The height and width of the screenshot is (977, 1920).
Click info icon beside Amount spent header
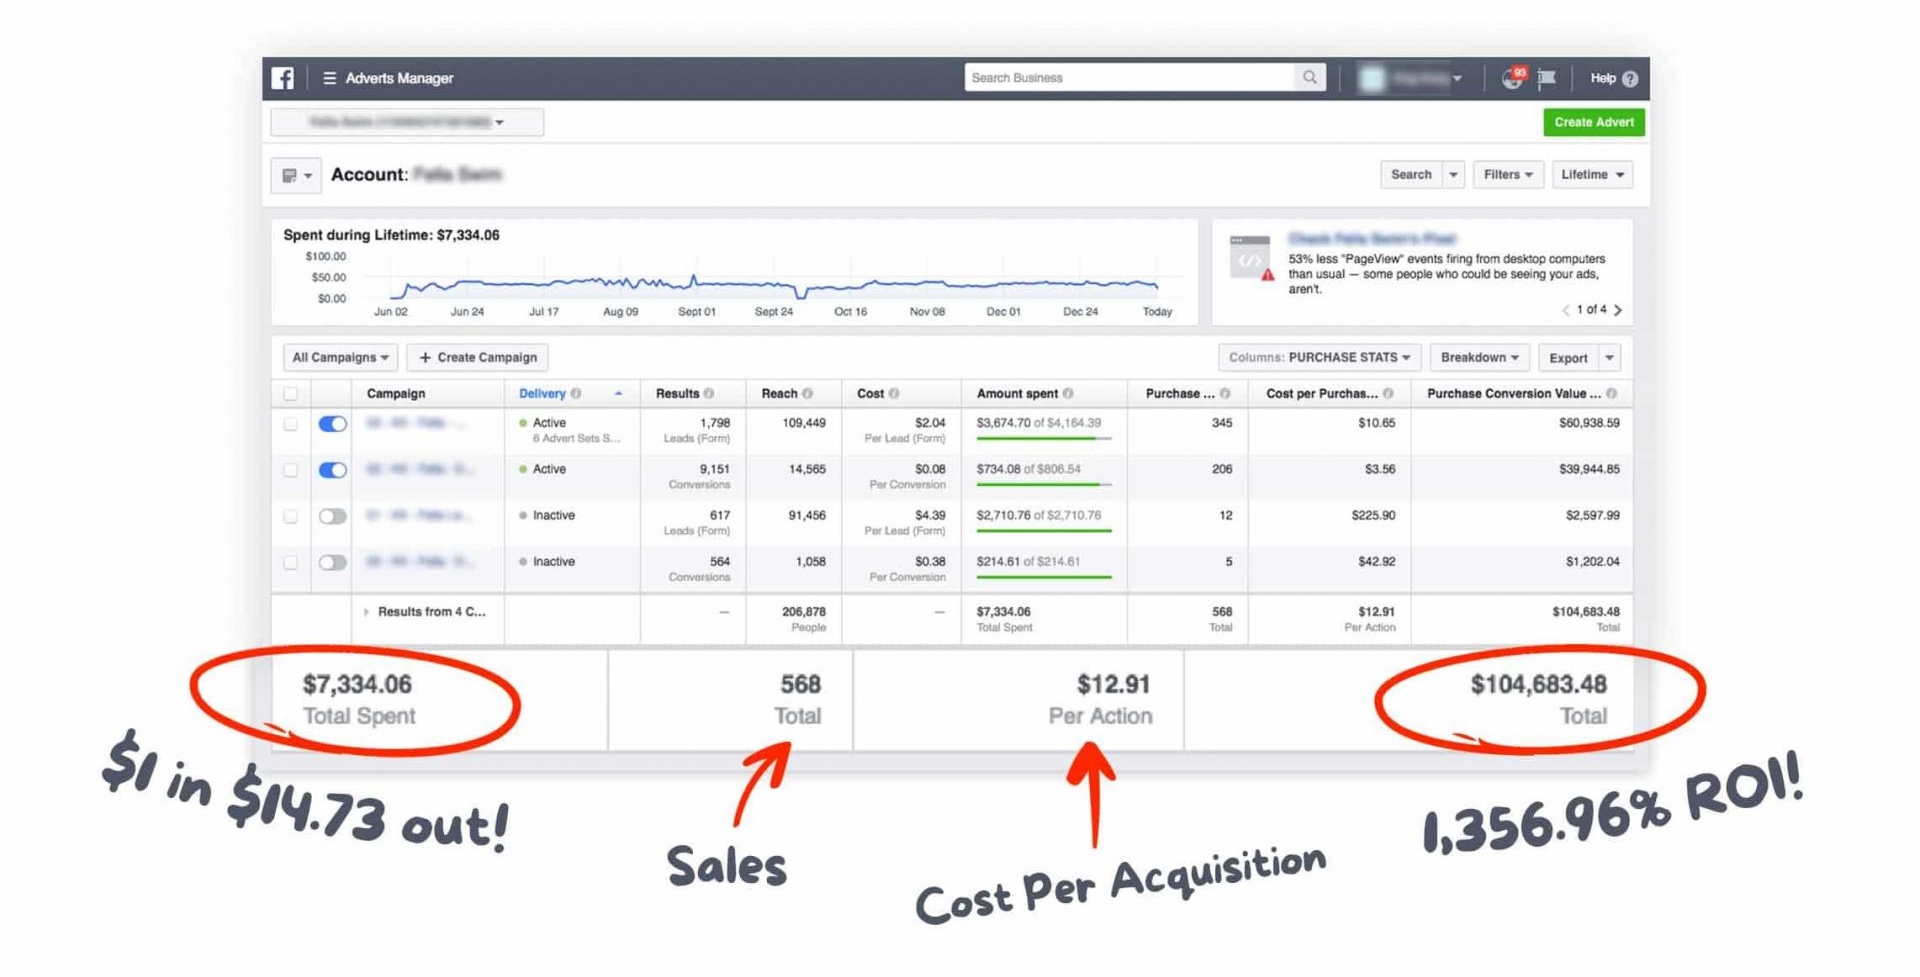(x=1068, y=394)
